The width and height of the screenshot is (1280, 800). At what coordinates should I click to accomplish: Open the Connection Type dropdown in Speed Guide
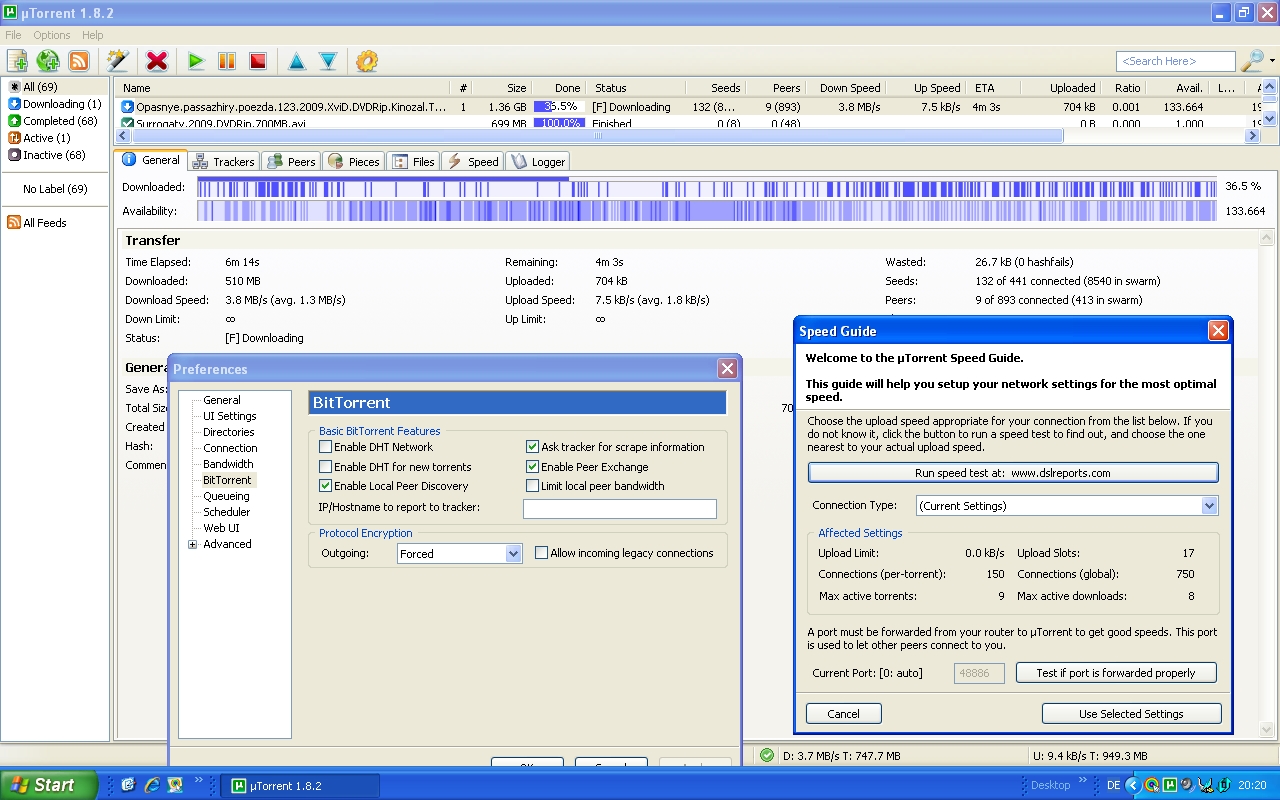coord(1066,506)
